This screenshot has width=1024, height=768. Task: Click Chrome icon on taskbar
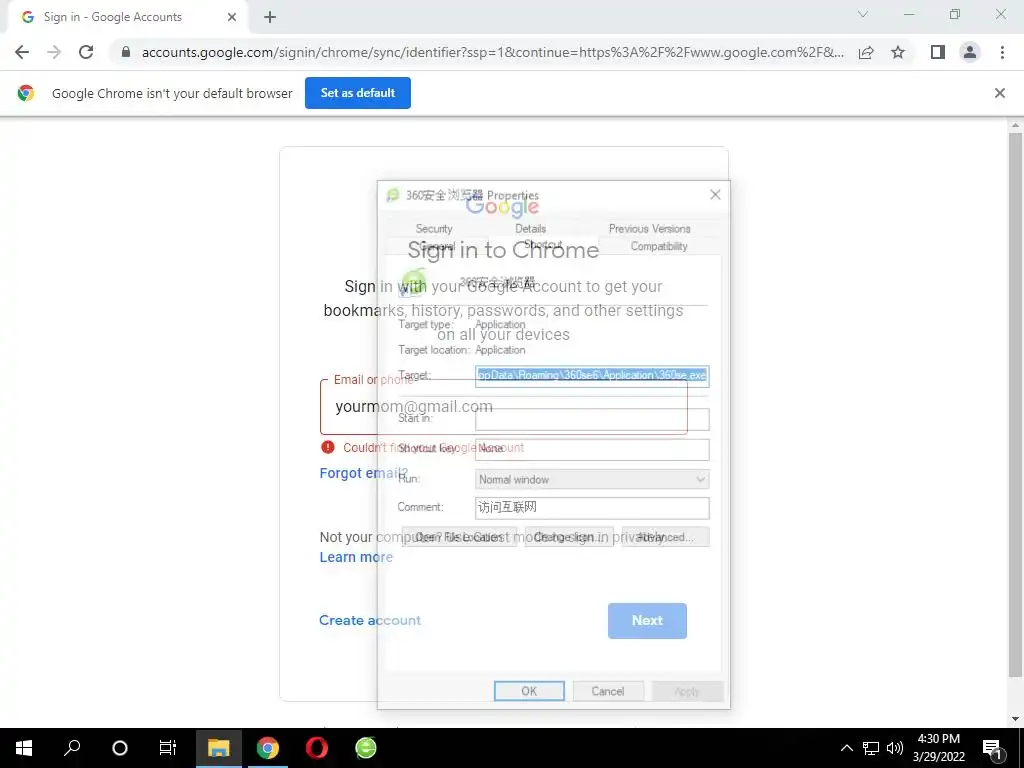[268, 748]
